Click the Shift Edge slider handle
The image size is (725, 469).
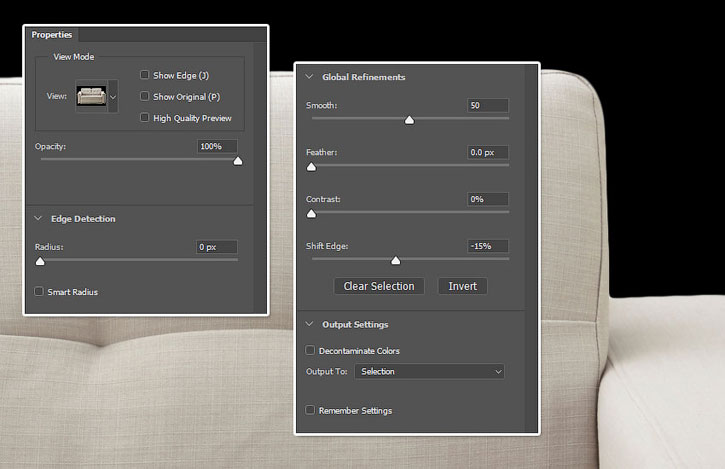[395, 261]
